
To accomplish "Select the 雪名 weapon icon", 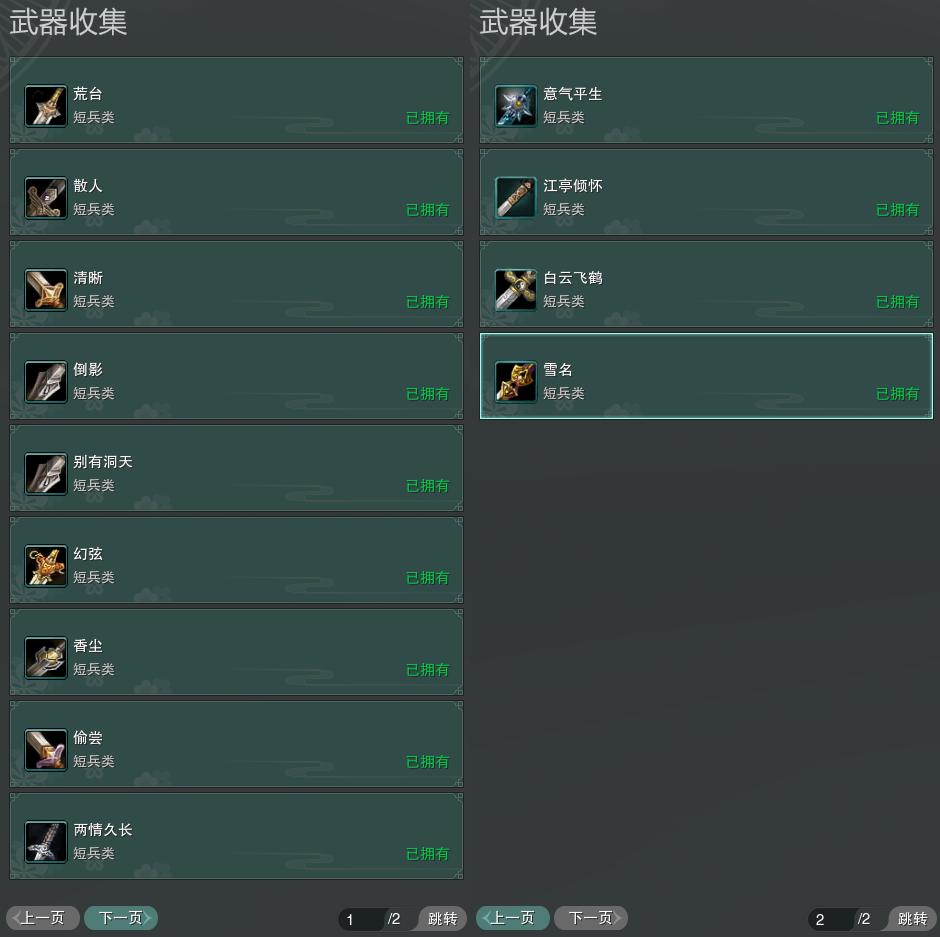I will point(516,381).
